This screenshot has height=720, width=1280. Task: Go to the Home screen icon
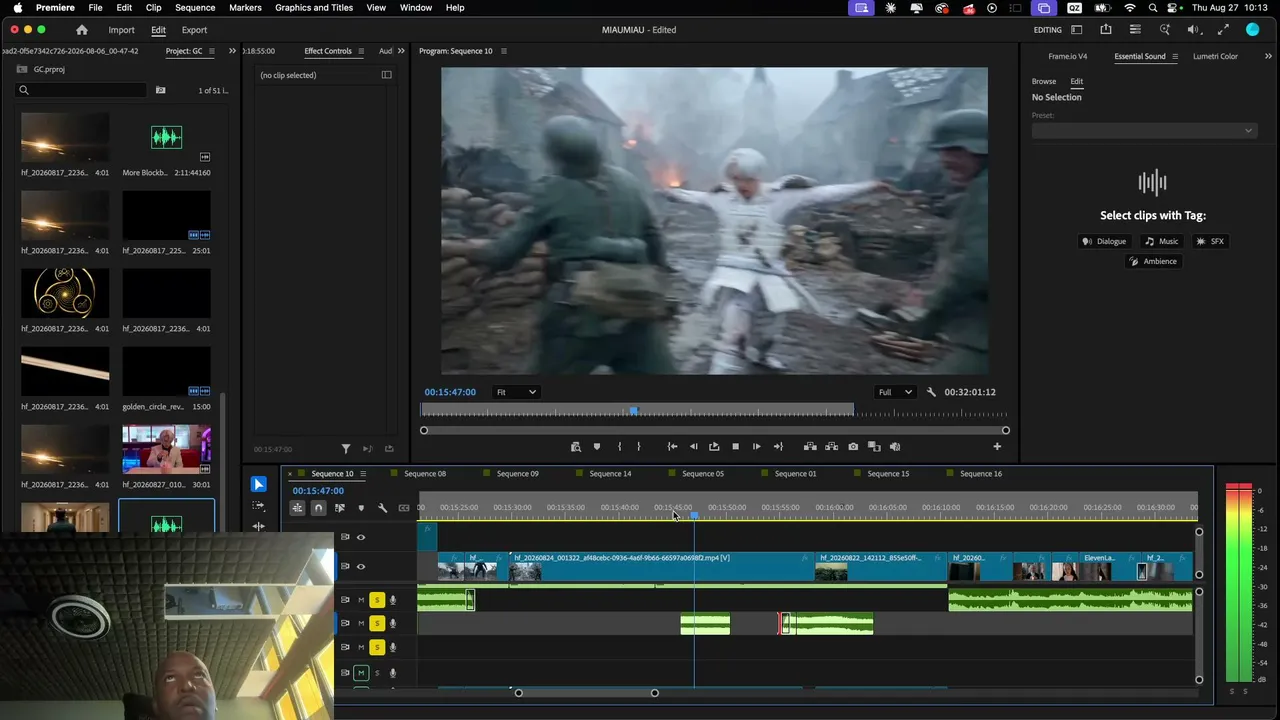point(82,30)
